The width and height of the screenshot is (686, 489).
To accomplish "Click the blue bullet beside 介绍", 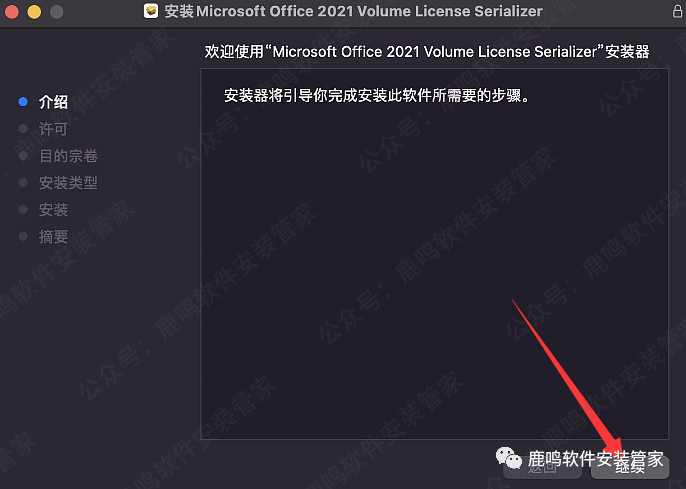I will point(23,102).
